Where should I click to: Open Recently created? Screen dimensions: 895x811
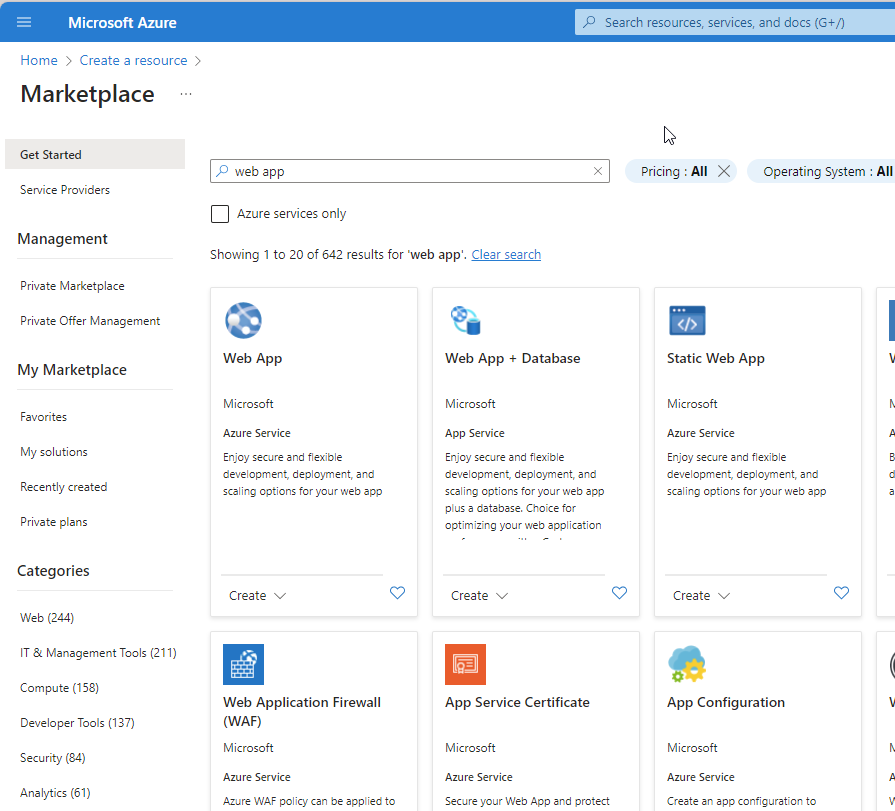tap(64, 487)
